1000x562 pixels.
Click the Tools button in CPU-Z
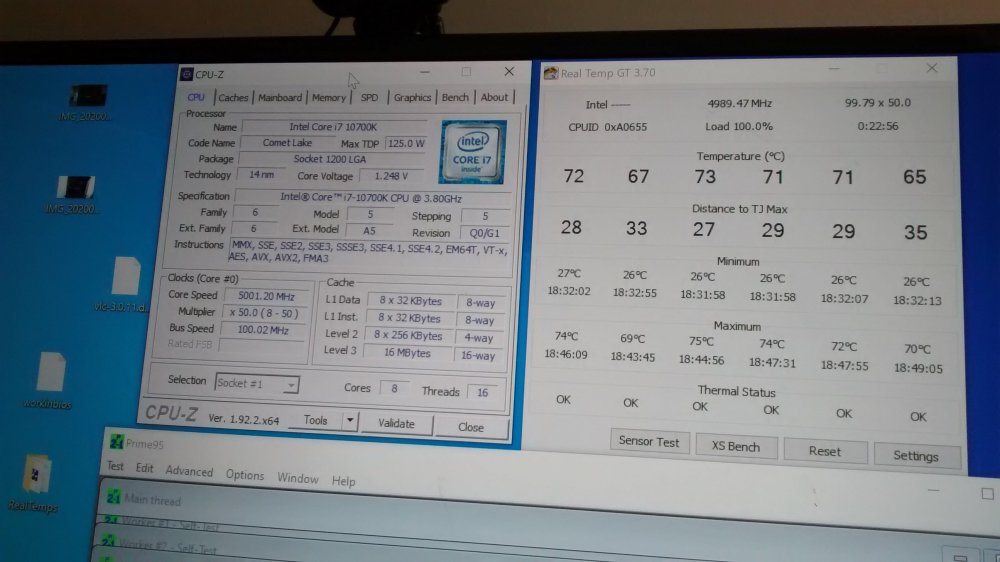click(315, 420)
